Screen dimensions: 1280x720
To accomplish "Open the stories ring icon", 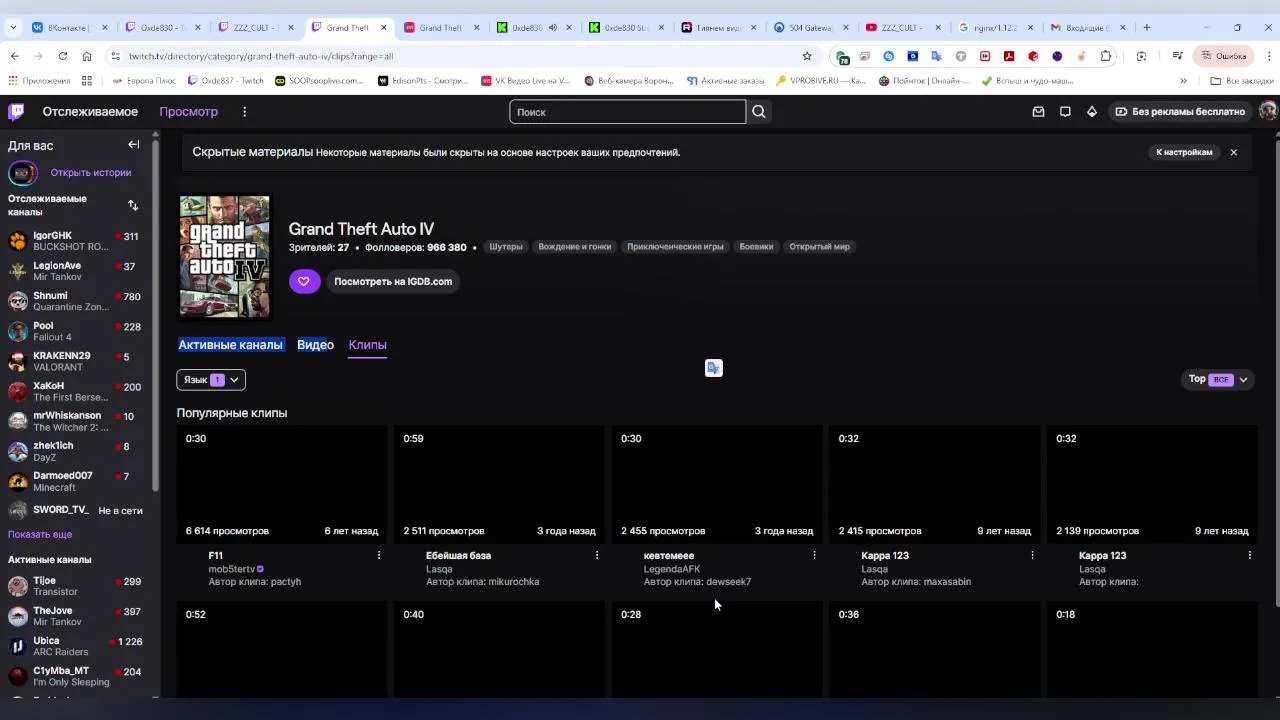I will tap(22, 173).
